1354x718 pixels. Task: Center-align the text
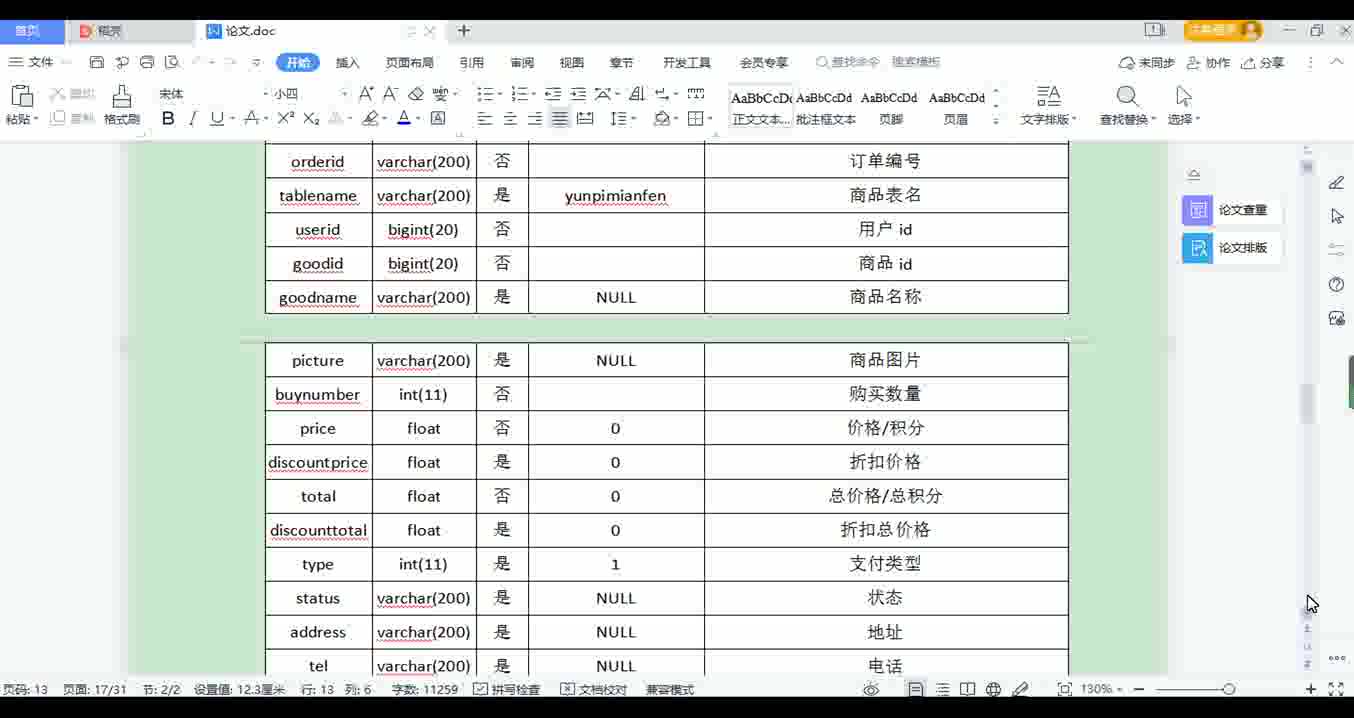click(510, 119)
